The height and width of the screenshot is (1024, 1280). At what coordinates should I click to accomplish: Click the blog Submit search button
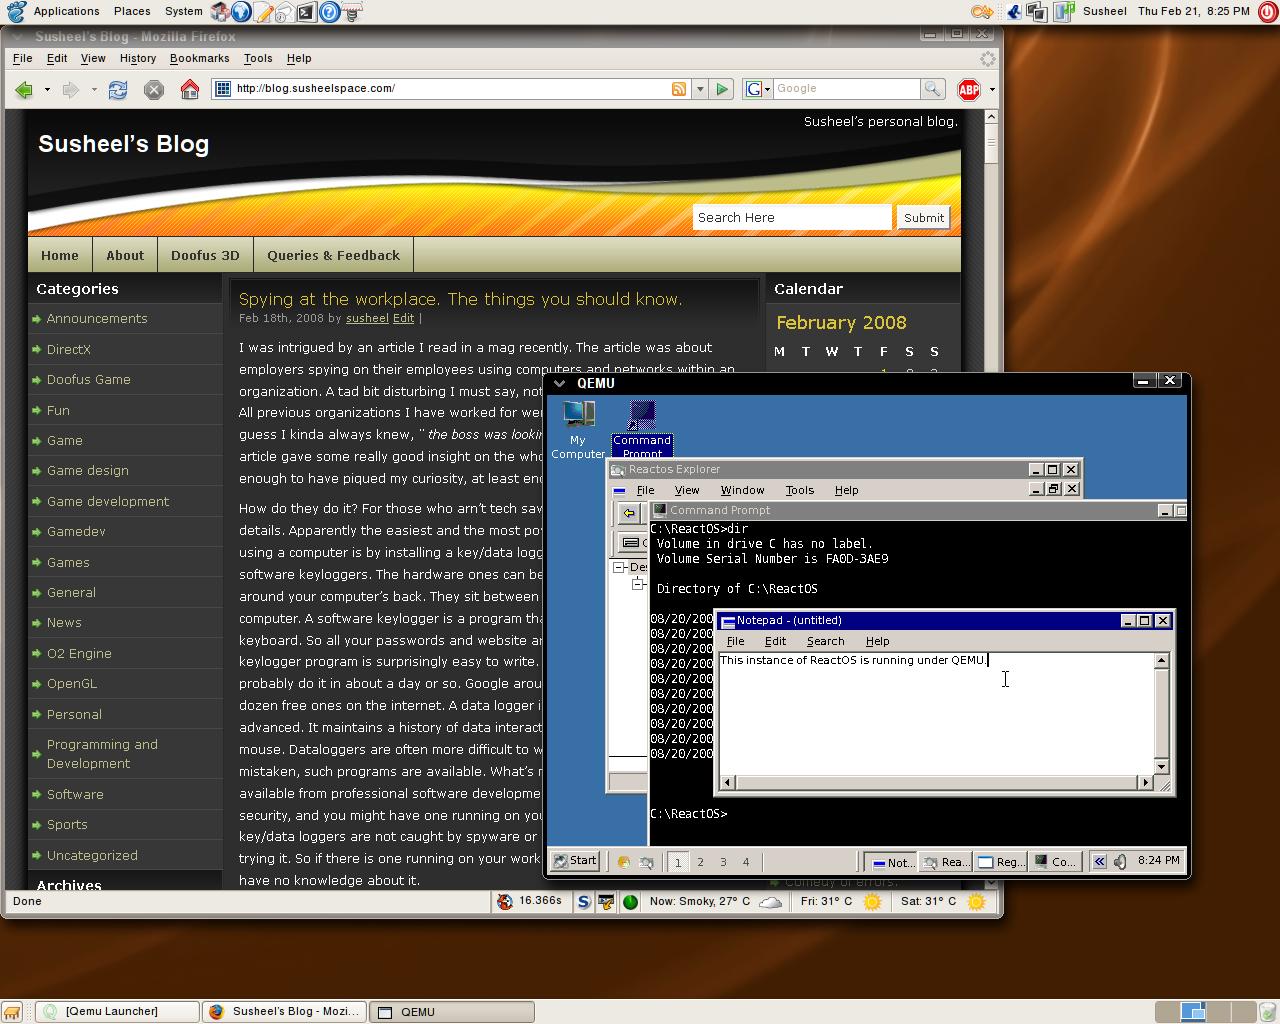(923, 218)
